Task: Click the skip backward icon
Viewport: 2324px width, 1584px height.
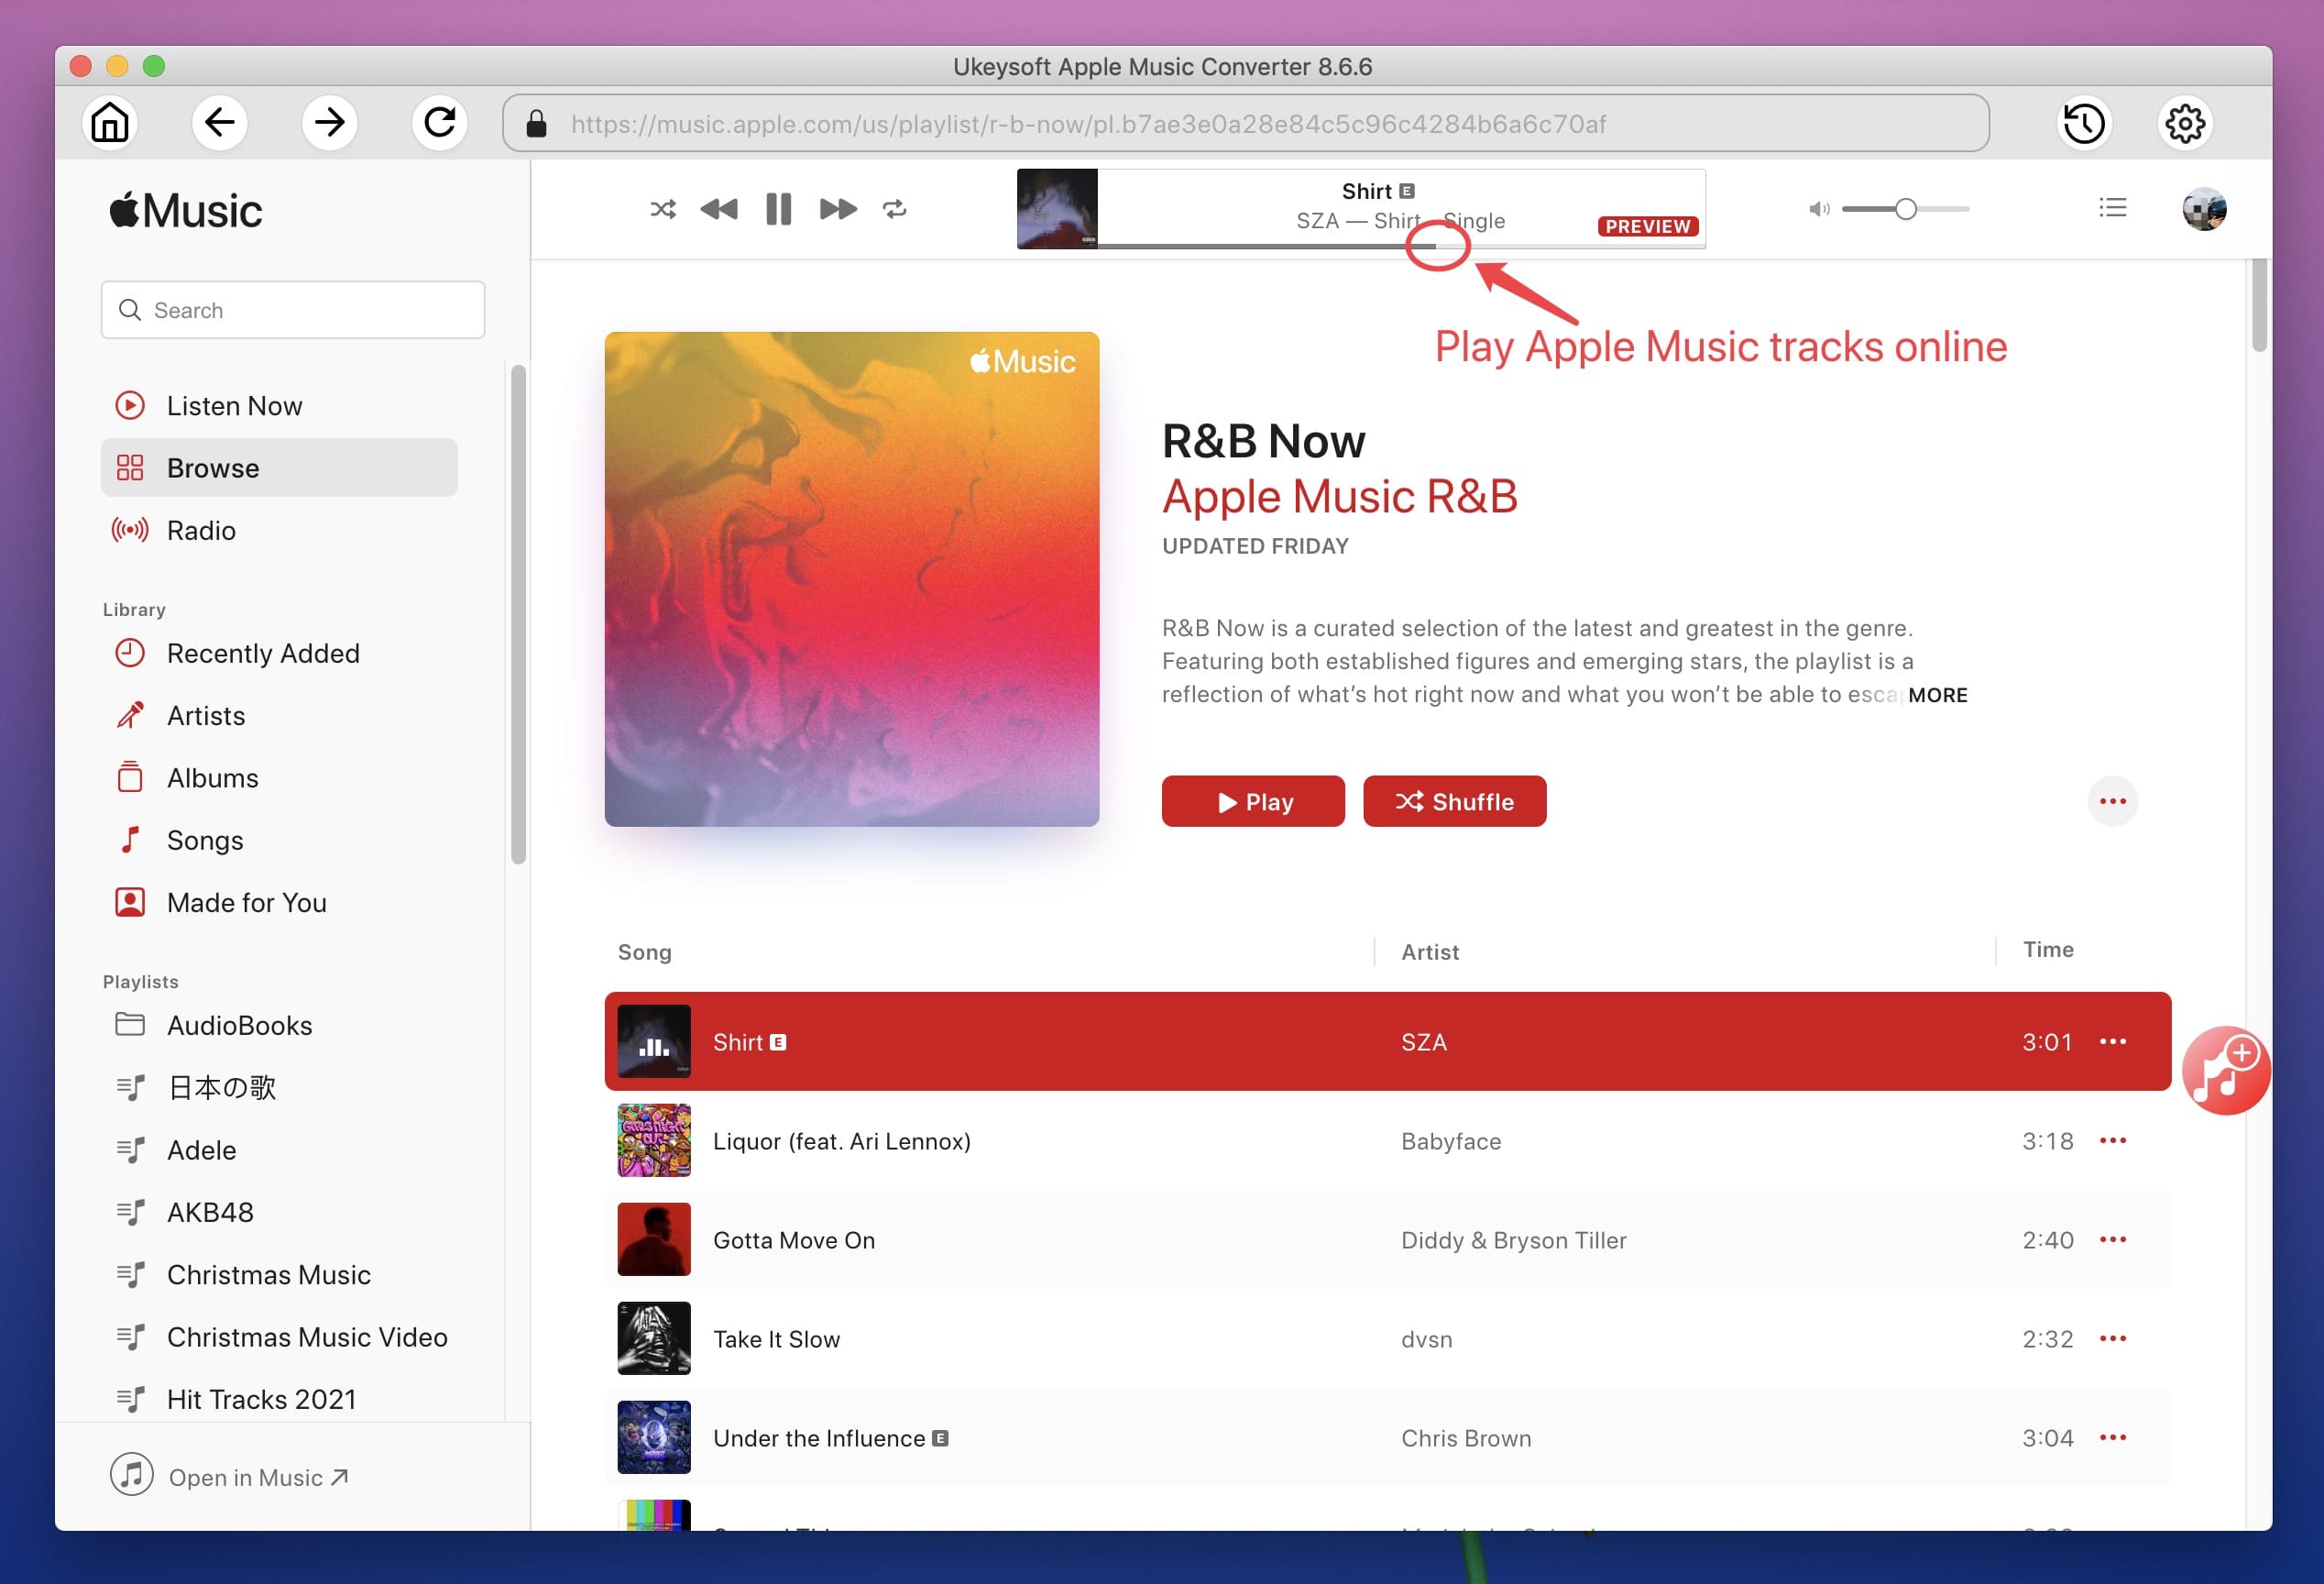Action: (x=717, y=208)
